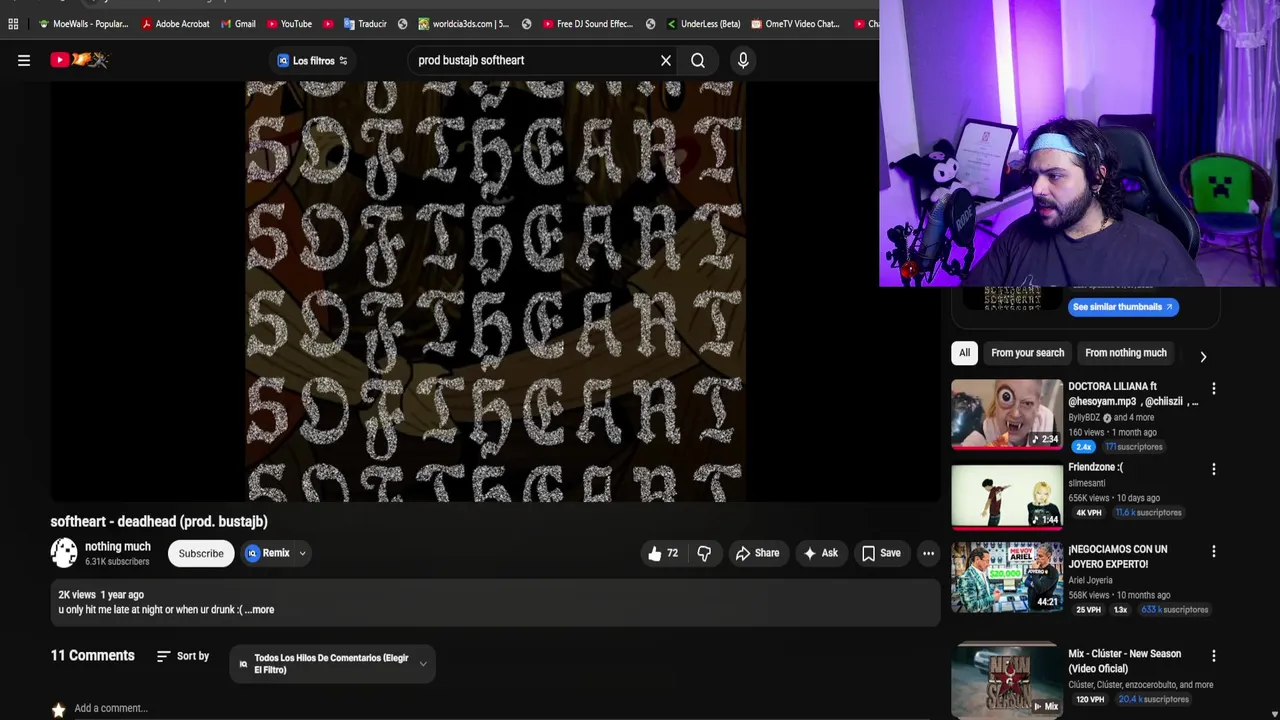Open the OmeTV Video Chat bookmark
This screenshot has width=1280, height=720.
(795, 24)
